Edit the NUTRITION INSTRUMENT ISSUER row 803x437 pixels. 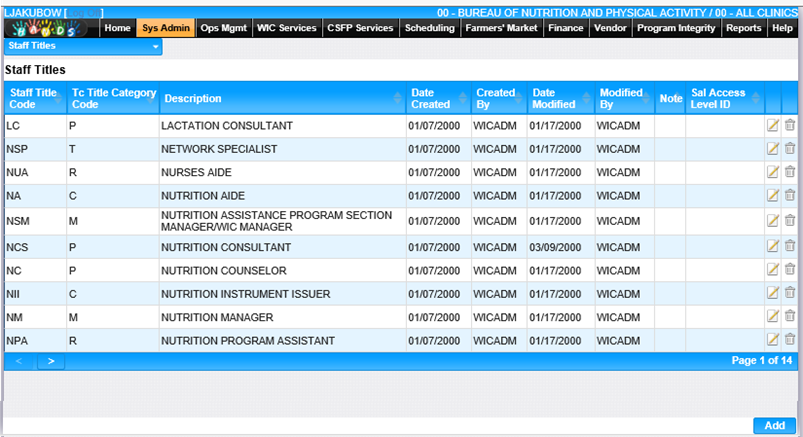(x=773, y=293)
